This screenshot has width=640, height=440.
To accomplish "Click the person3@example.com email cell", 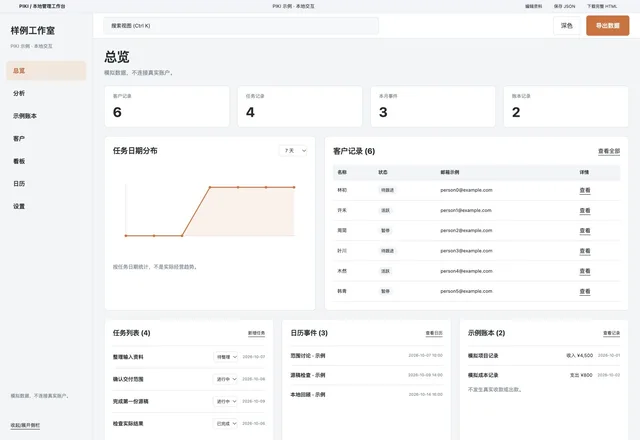I will pos(466,251).
